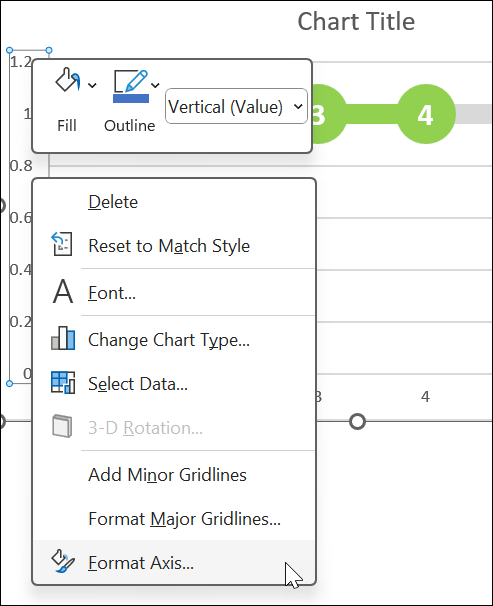The image size is (493, 606).
Task: Click the Chart Title text
Action: 356,21
